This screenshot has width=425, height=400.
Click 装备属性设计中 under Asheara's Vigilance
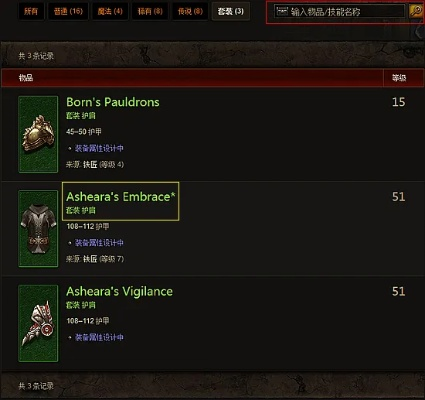pyautogui.click(x=99, y=337)
